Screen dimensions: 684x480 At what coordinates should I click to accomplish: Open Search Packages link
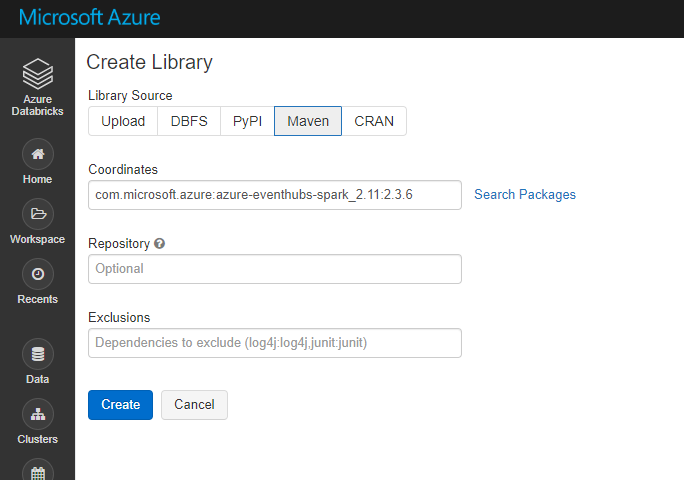525,195
